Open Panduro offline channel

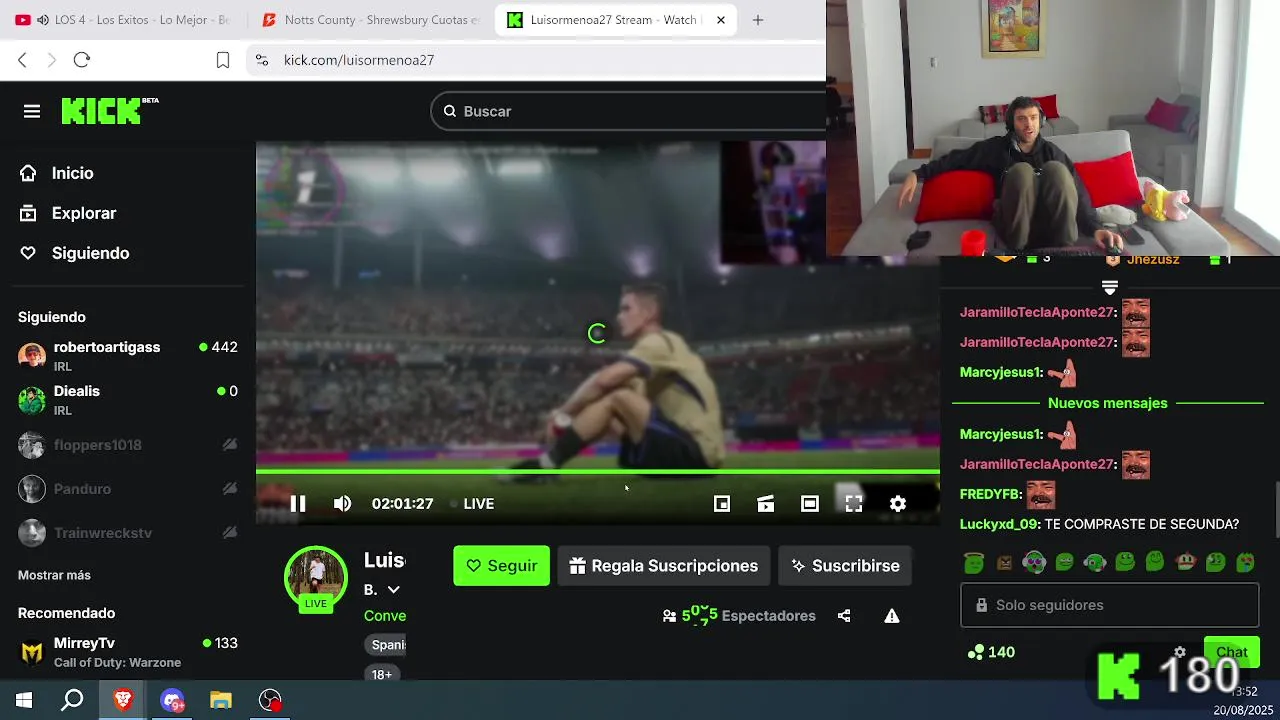[x=128, y=489]
